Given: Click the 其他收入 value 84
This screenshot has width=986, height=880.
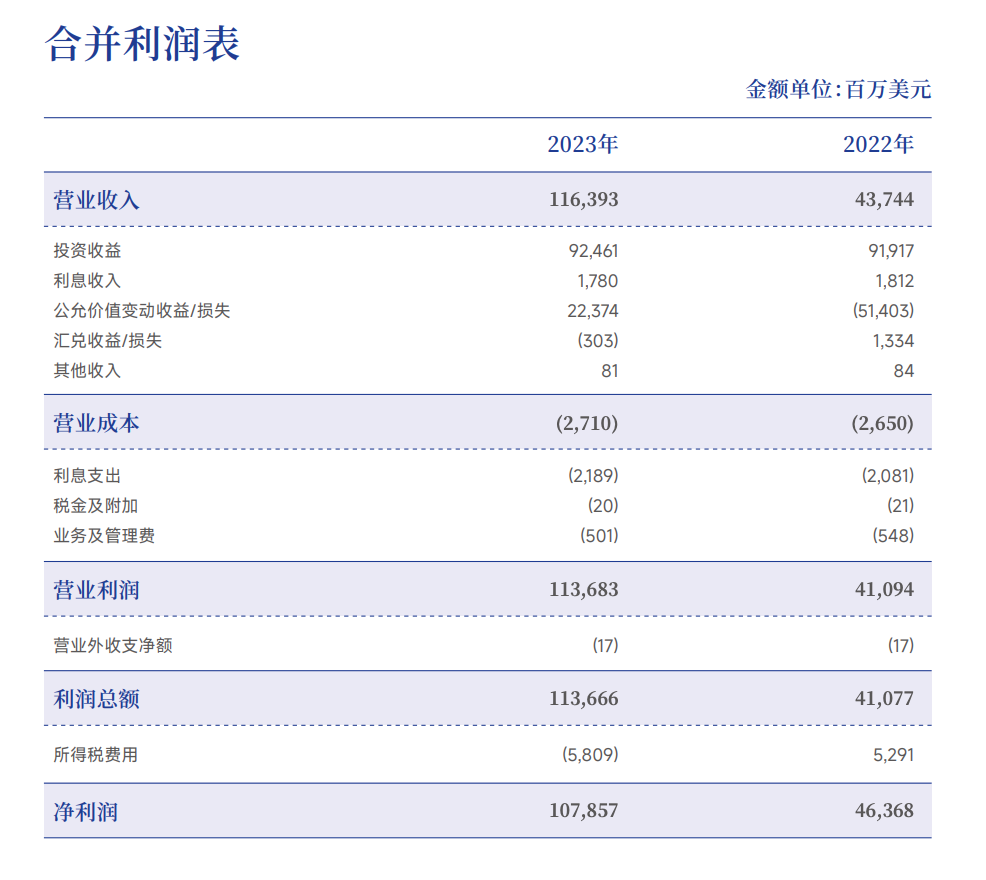Looking at the screenshot, I should 904,371.
